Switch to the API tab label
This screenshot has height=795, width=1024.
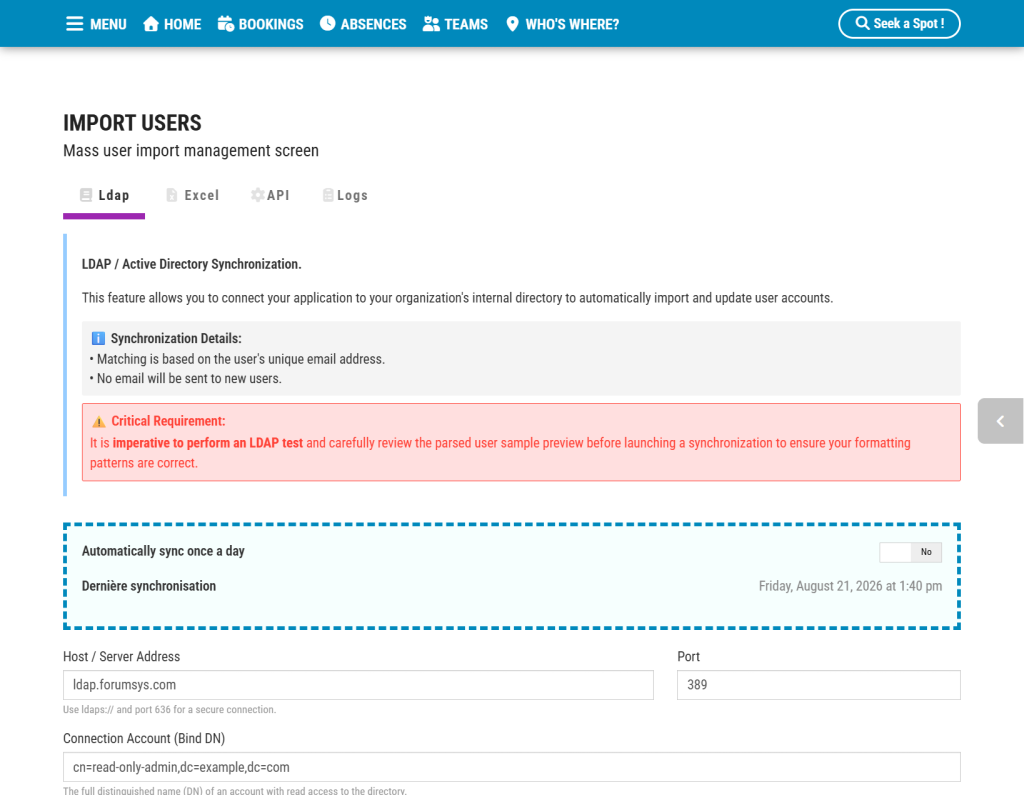coord(278,195)
